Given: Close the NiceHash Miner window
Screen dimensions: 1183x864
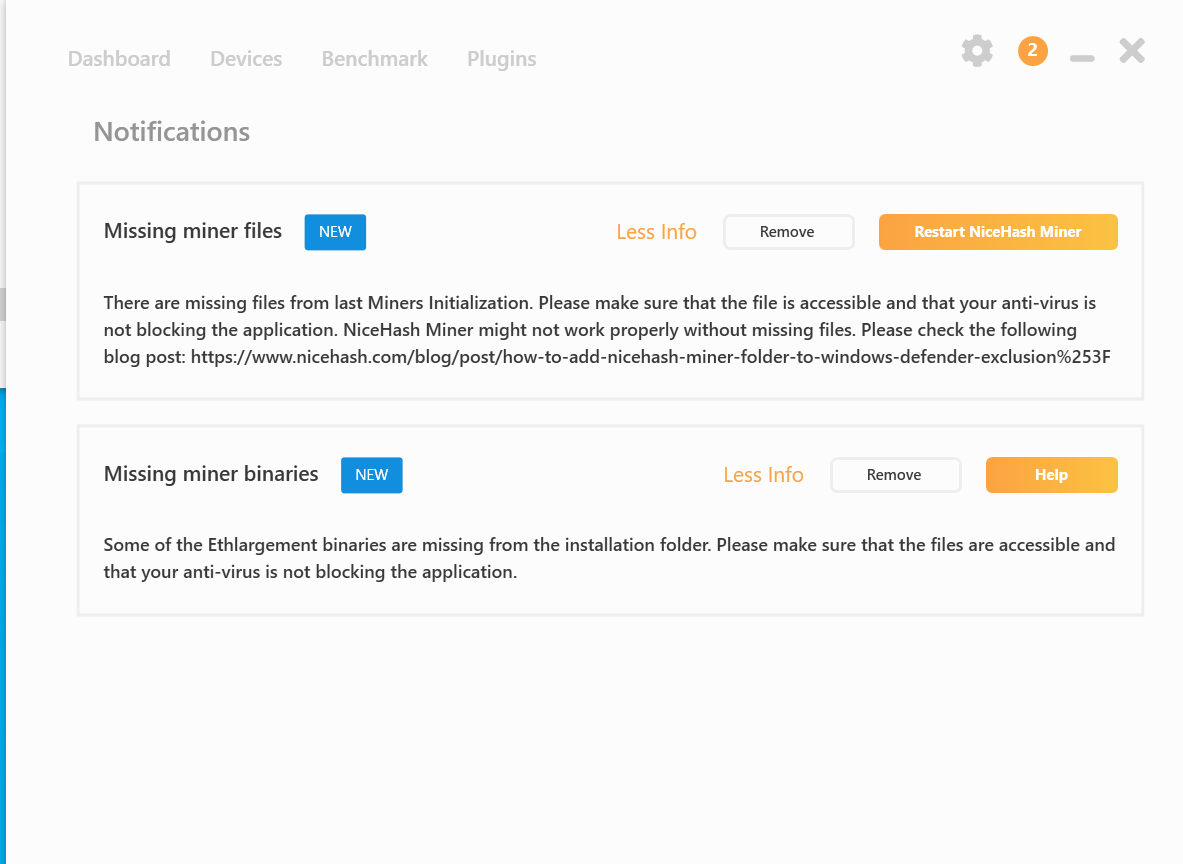Looking at the screenshot, I should [x=1132, y=51].
